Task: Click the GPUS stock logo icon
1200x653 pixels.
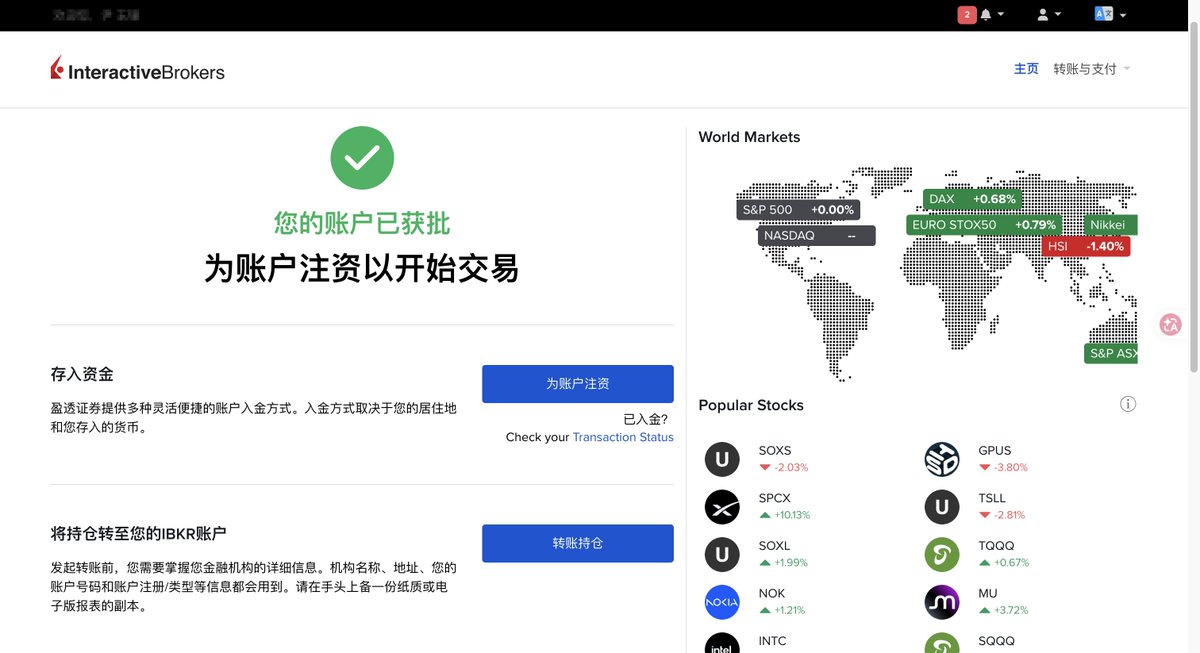Action: [942, 459]
